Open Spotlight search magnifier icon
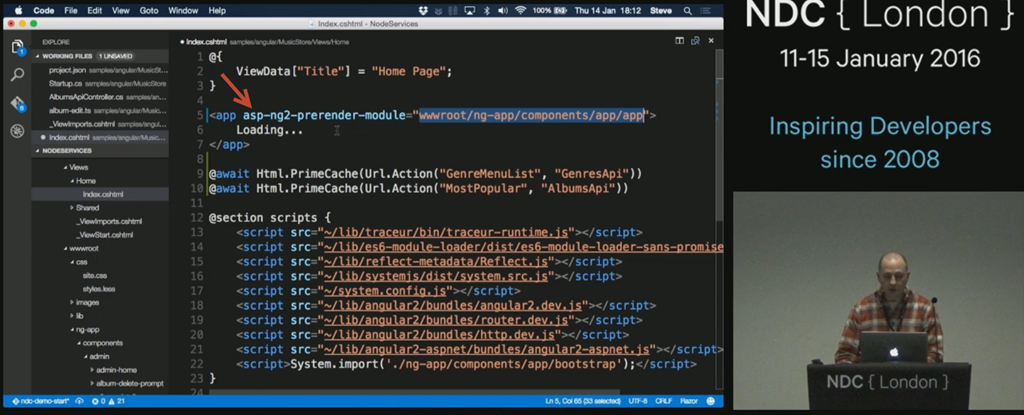Viewport: 1024px width, 415px height. click(x=688, y=10)
